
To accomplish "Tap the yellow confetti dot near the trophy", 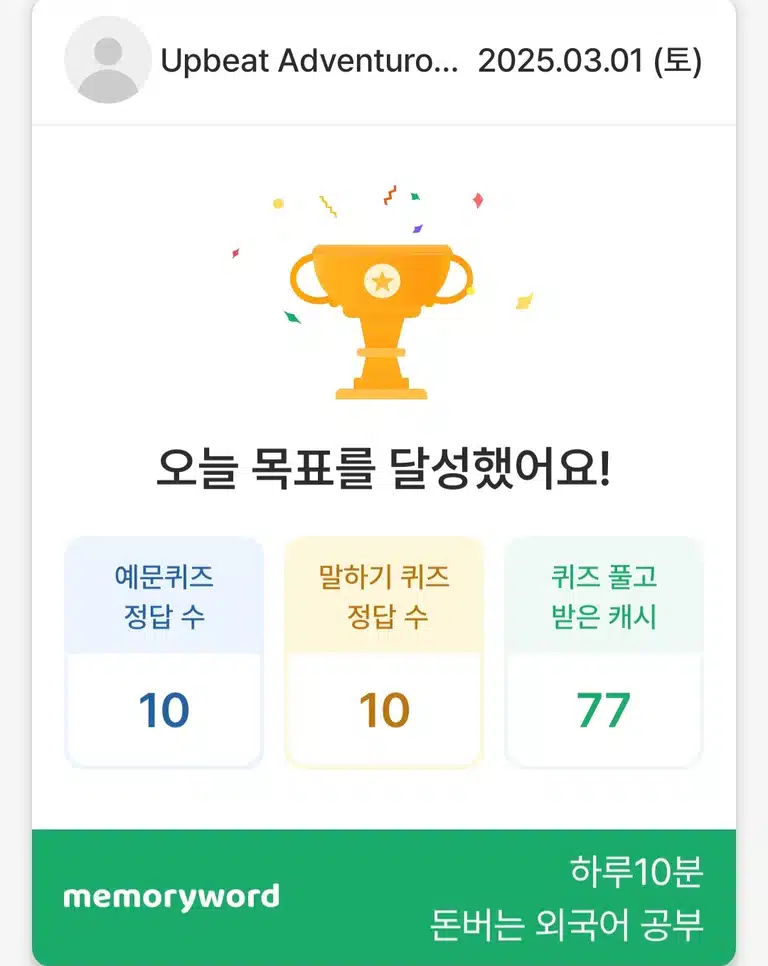I will point(278,203).
